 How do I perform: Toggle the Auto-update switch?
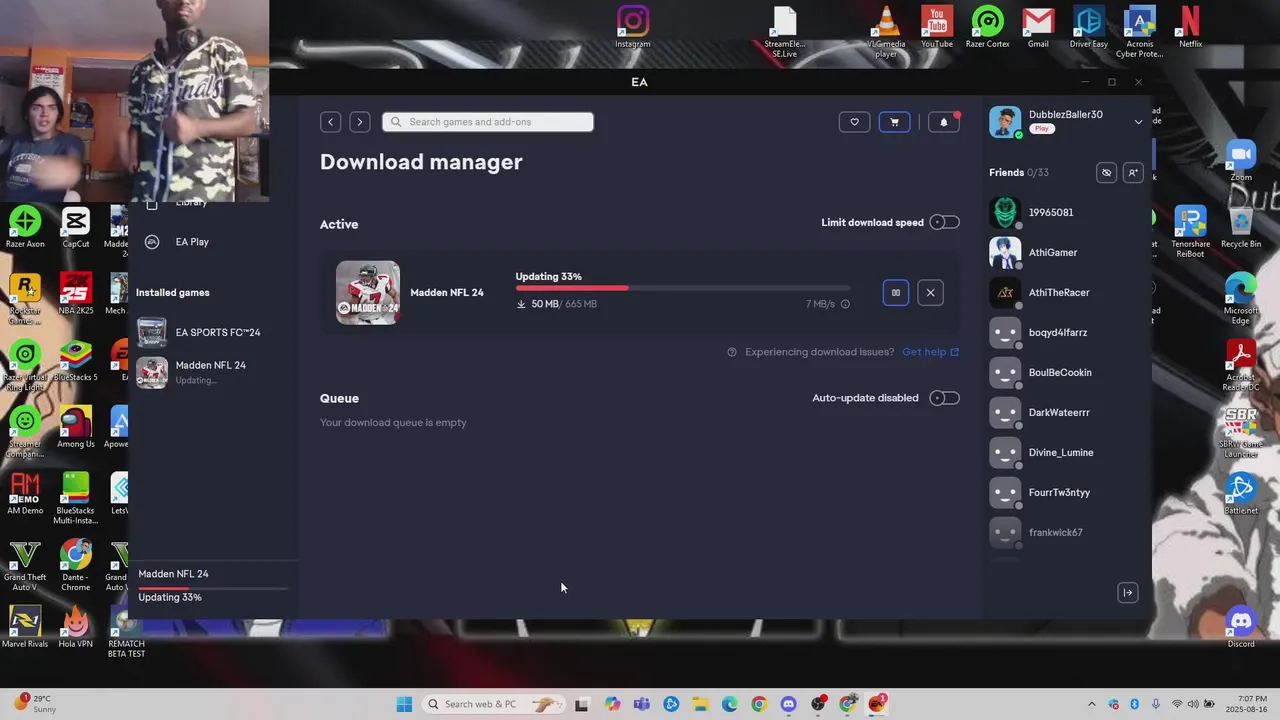click(x=944, y=398)
